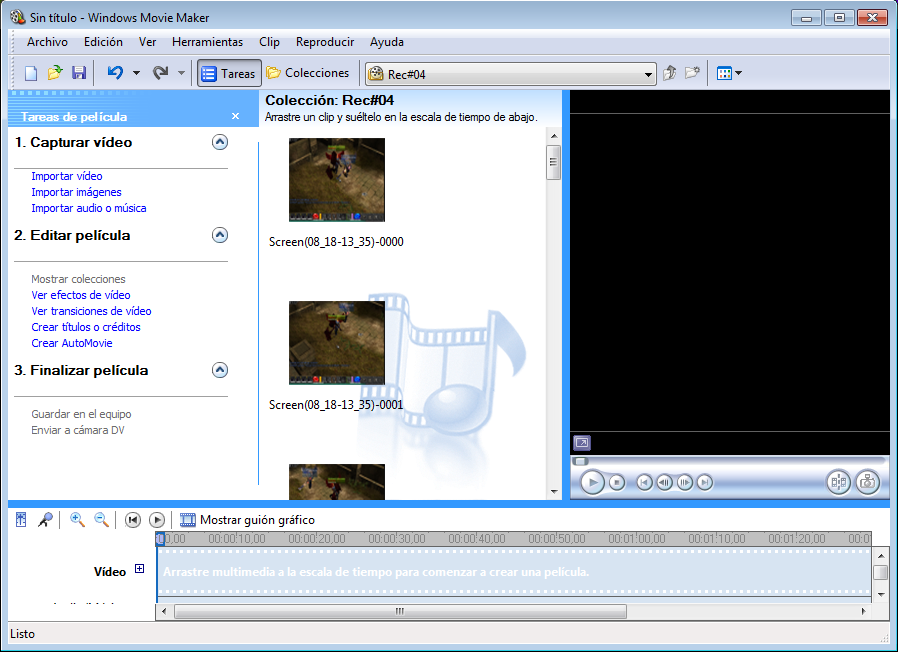This screenshot has width=898, height=652.
Task: Click the collection list scroll-down arrow
Action: coord(554,492)
